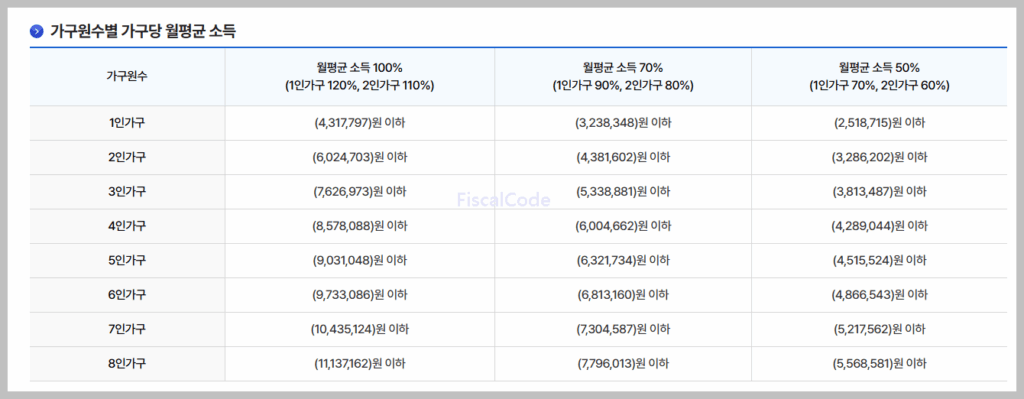Viewport: 1024px width, 399px height.
Task: Select the 4인가구 row label
Action: tap(127, 226)
